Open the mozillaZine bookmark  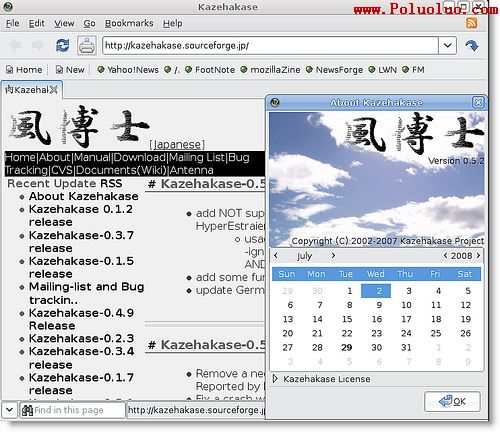point(270,70)
